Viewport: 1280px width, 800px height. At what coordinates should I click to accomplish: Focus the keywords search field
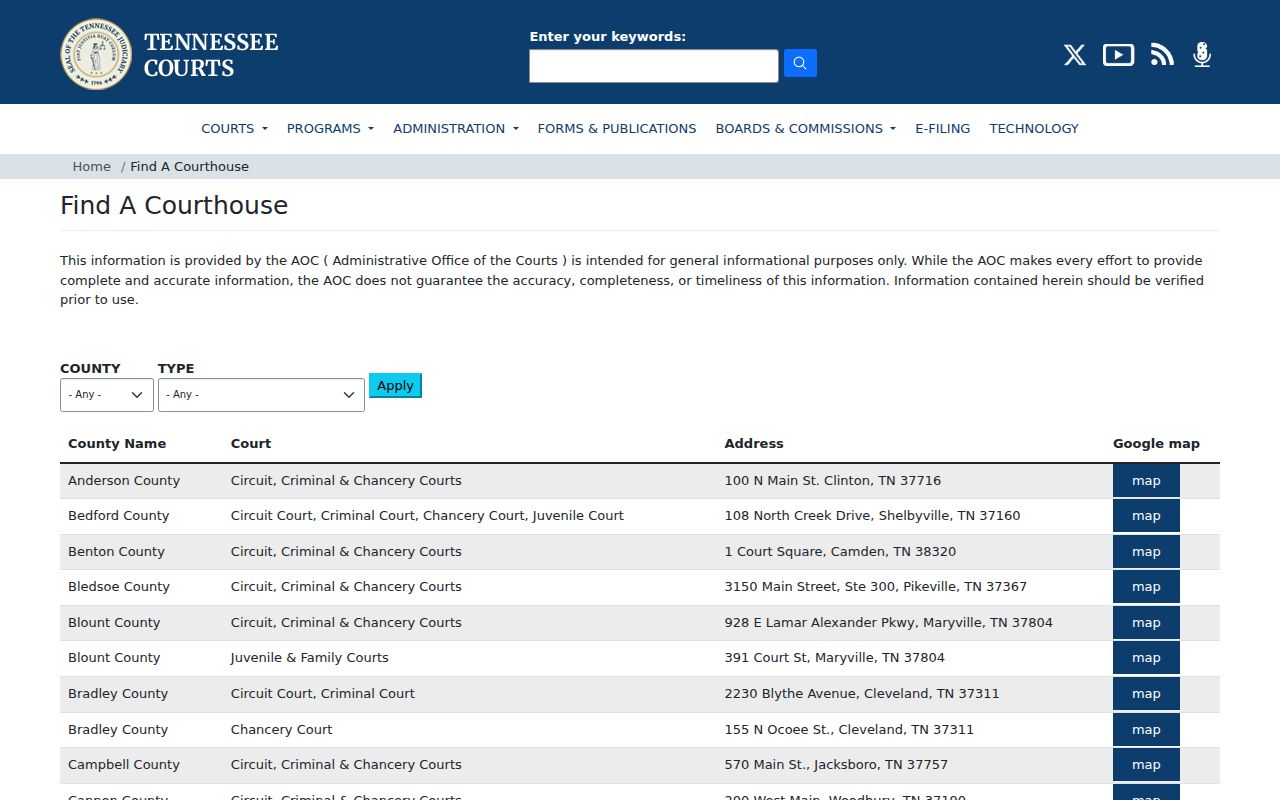point(654,66)
